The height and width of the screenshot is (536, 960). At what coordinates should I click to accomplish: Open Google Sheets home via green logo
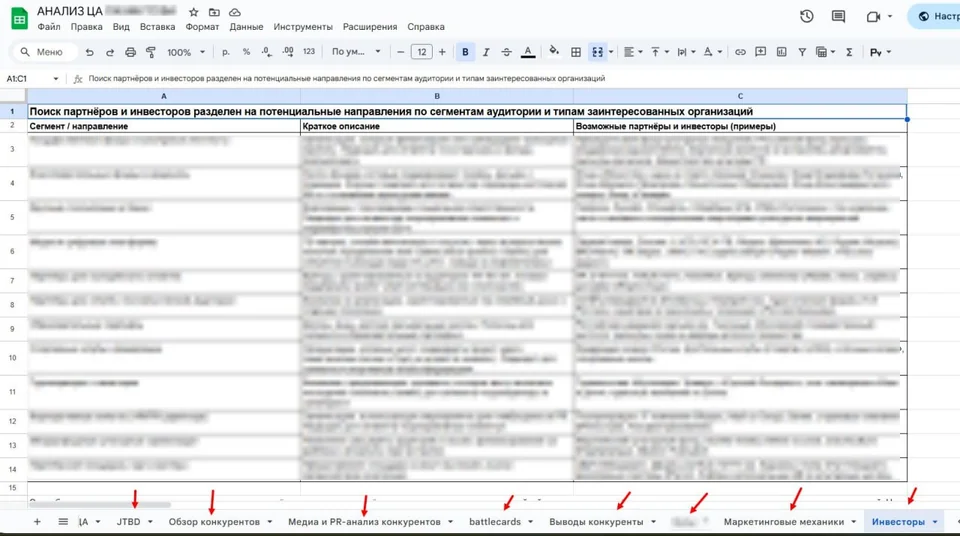20,18
